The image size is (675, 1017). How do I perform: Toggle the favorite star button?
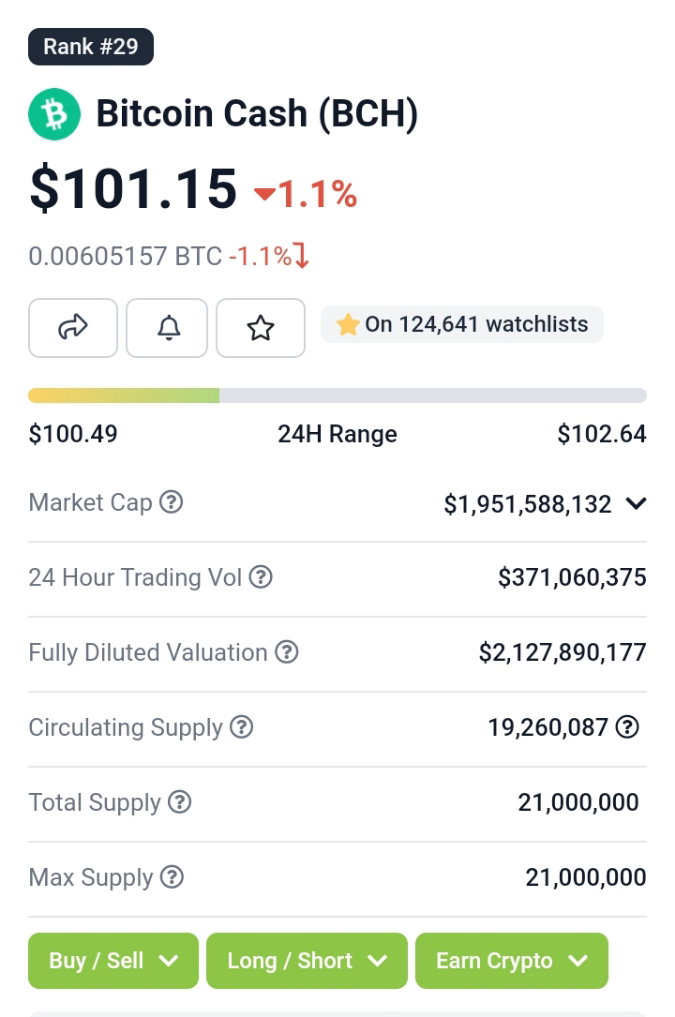[261, 328]
